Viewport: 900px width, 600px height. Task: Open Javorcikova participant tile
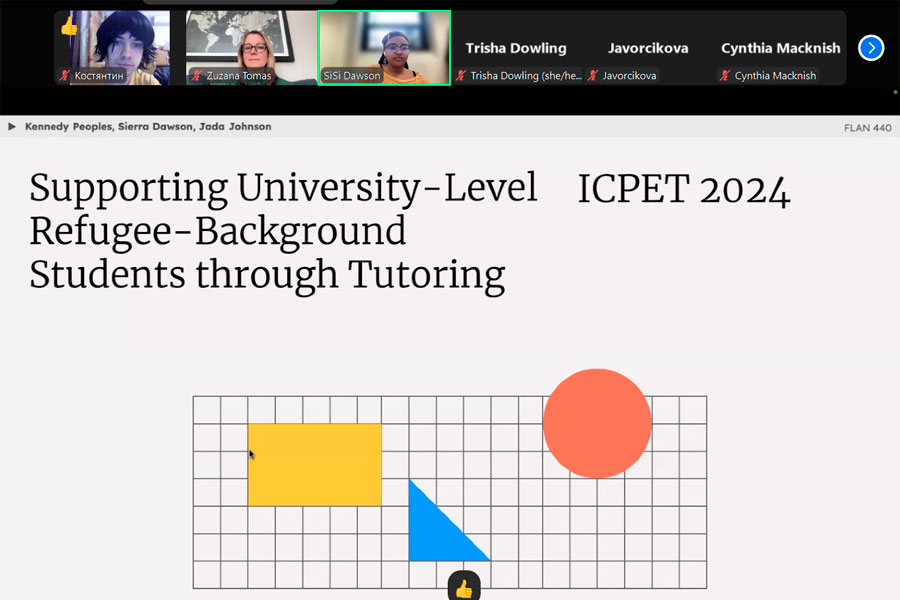648,48
